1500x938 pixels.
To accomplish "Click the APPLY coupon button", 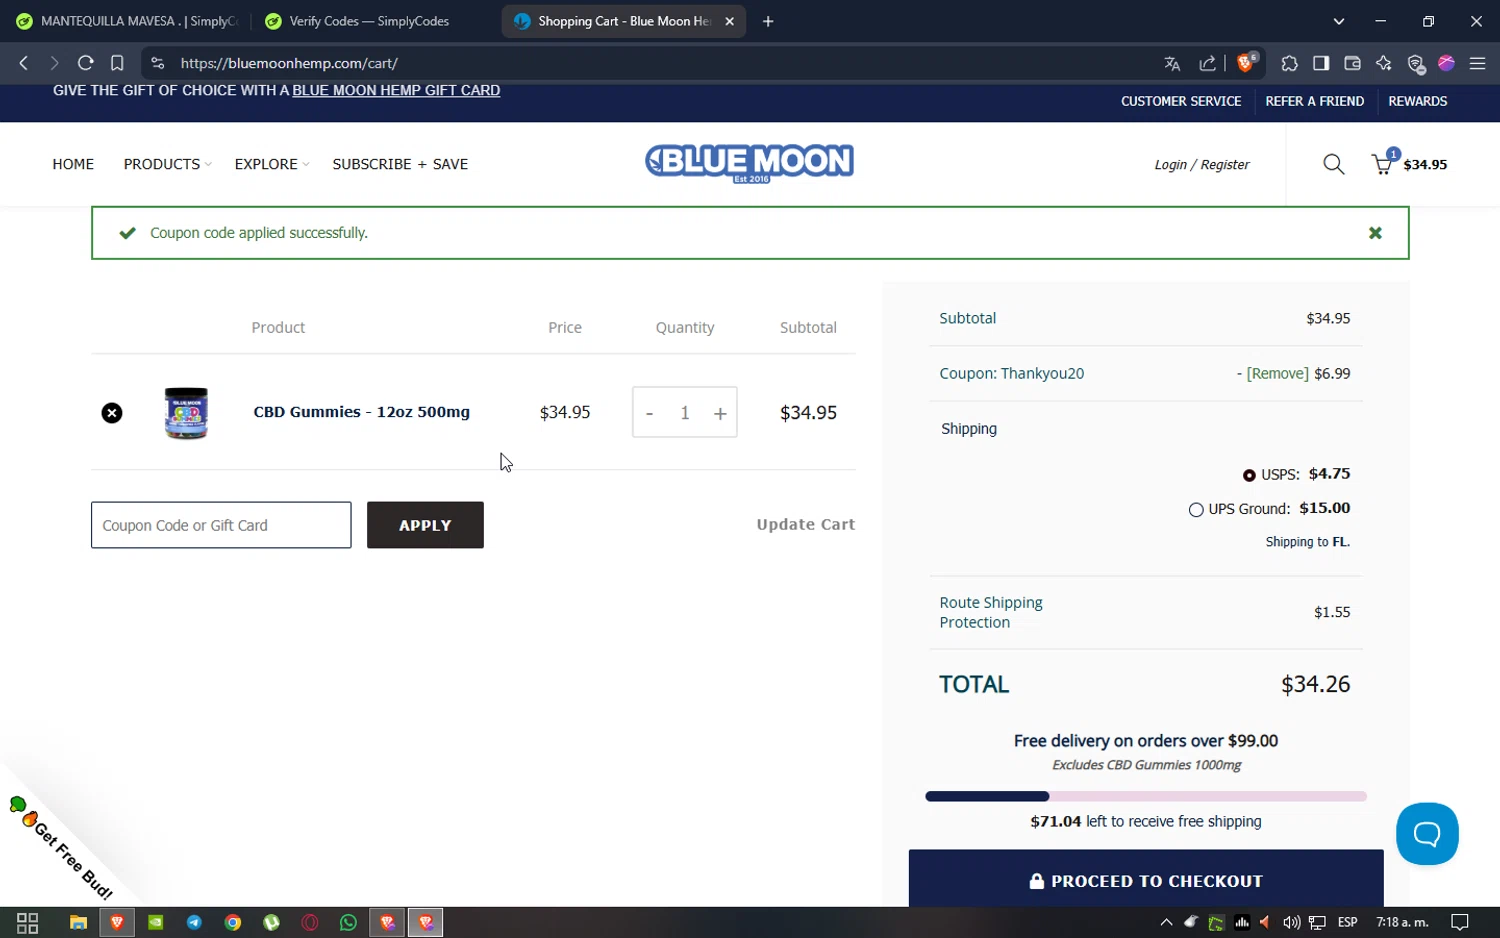I will (x=425, y=525).
